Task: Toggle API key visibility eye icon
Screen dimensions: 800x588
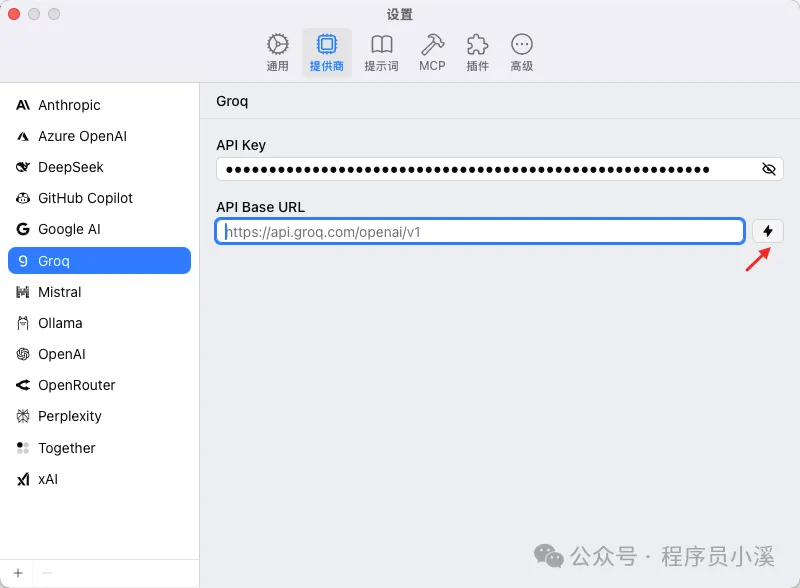Action: point(768,169)
